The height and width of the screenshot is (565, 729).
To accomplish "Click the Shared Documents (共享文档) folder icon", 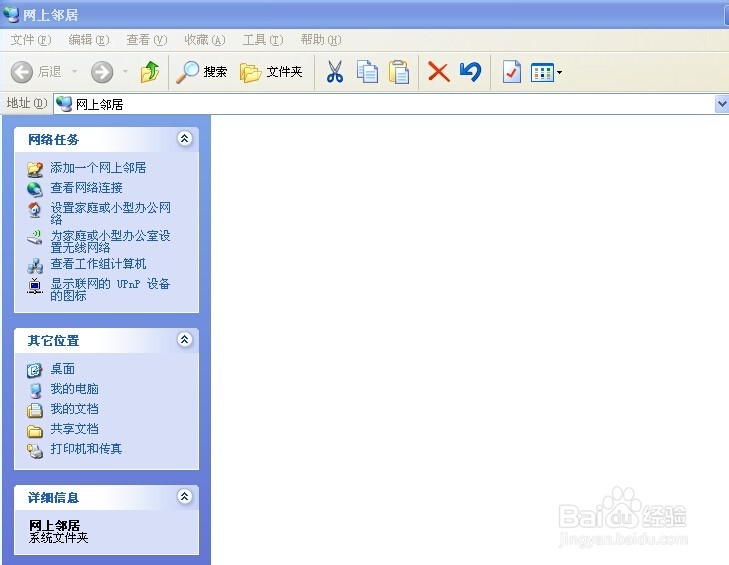I will pos(35,431).
